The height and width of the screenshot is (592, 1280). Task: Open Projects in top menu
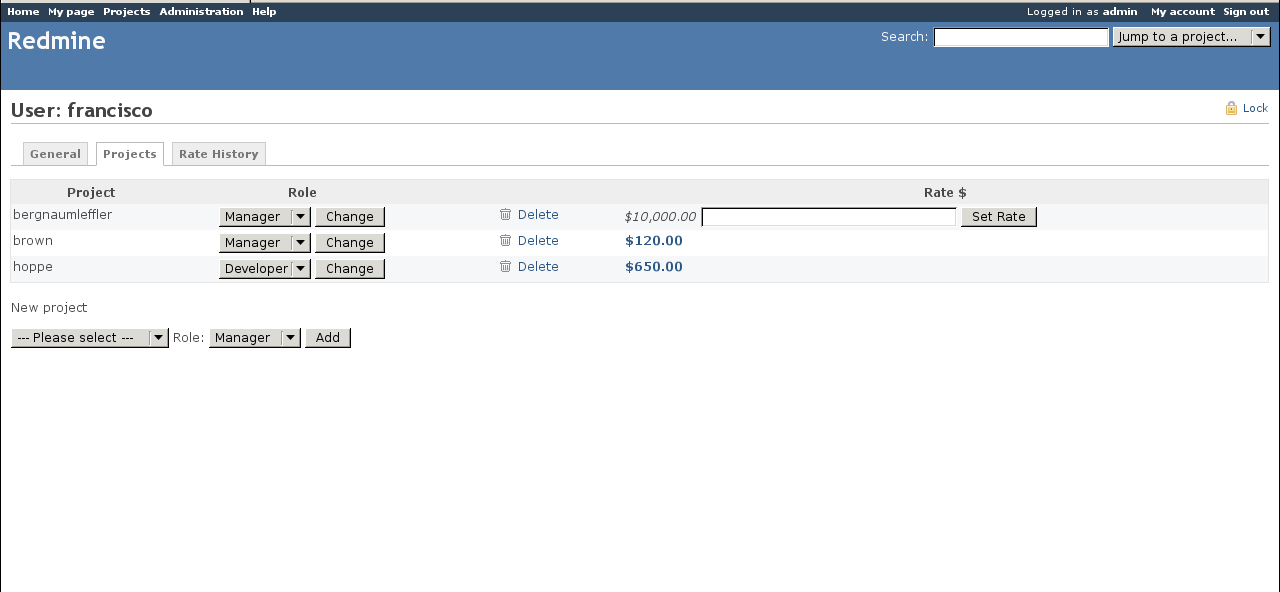(x=126, y=11)
